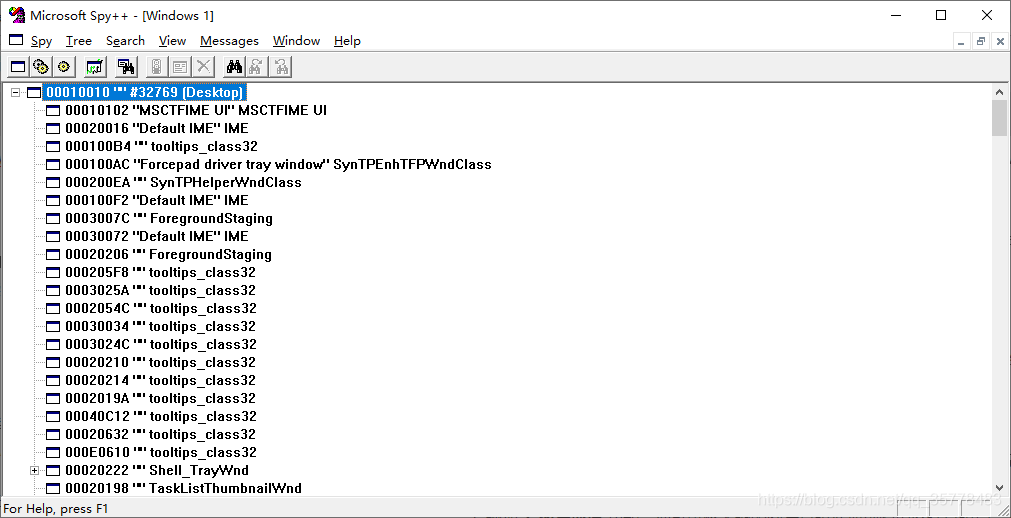Screen dimensions: 1011x518
Task: Select Forcepad driver tray window row
Action: click(278, 164)
